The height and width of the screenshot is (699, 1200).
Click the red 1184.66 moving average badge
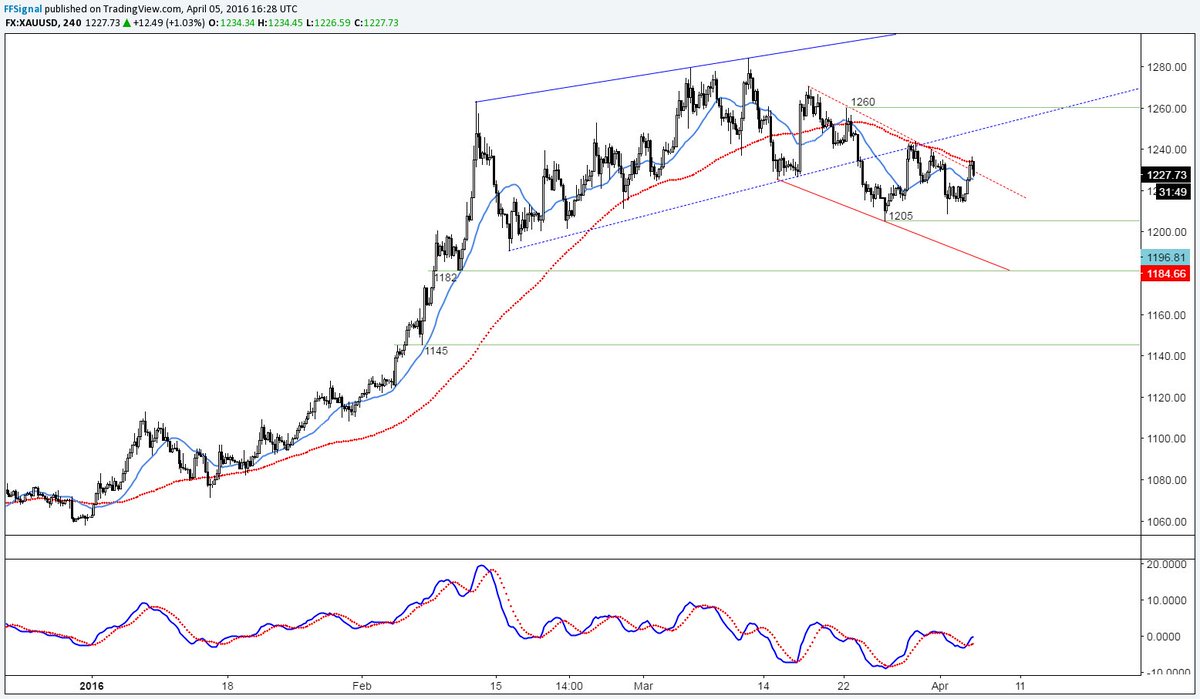(x=1164, y=272)
